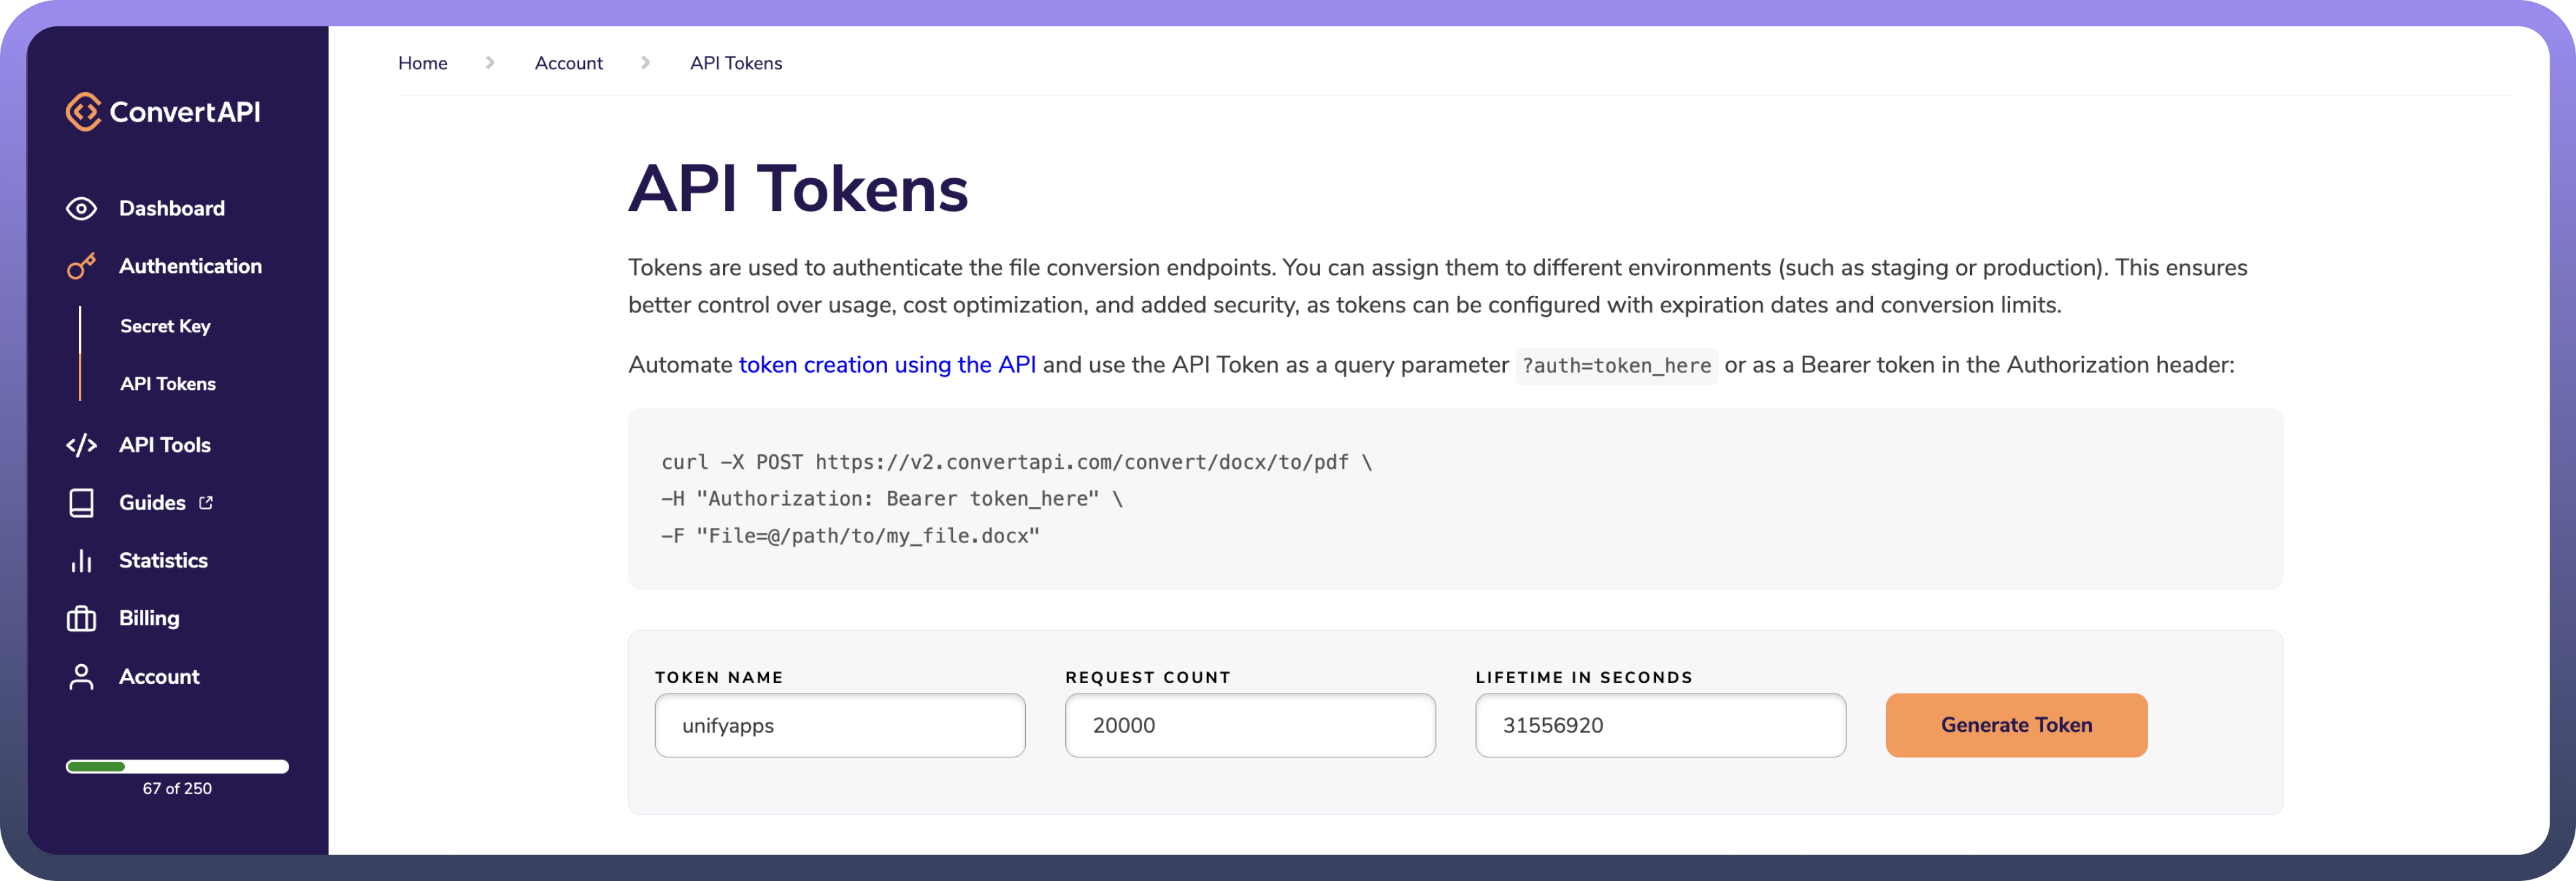Image resolution: width=2576 pixels, height=881 pixels.
Task: Click the ConvertAPI logo icon
Action: pos(83,112)
